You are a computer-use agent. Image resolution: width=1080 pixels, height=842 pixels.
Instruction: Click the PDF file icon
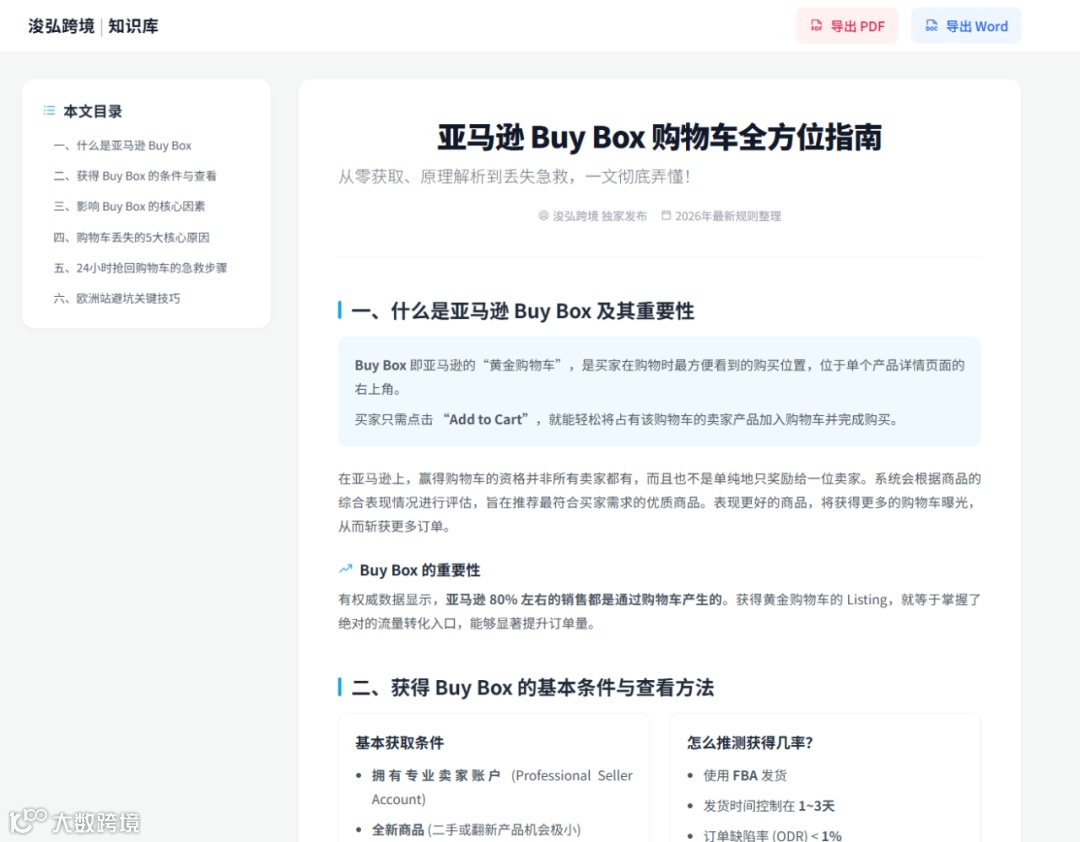coord(816,25)
